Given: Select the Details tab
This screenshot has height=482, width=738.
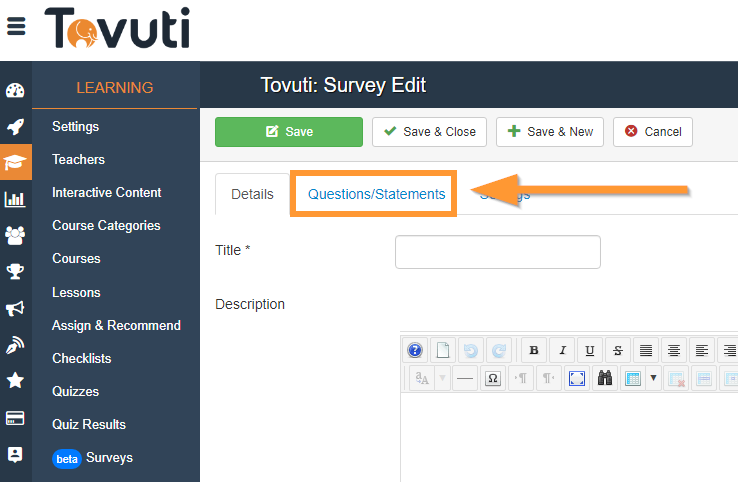Looking at the screenshot, I should [x=252, y=194].
